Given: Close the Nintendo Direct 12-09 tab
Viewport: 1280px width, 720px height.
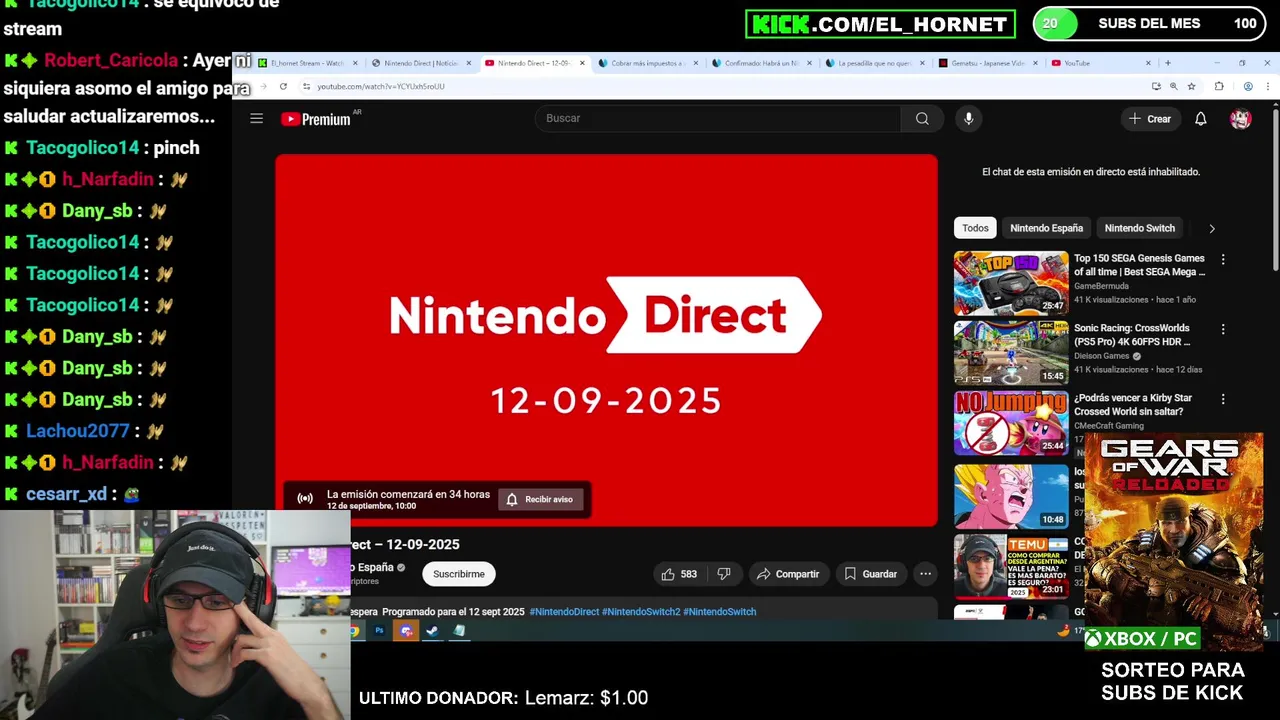Looking at the screenshot, I should 582,63.
